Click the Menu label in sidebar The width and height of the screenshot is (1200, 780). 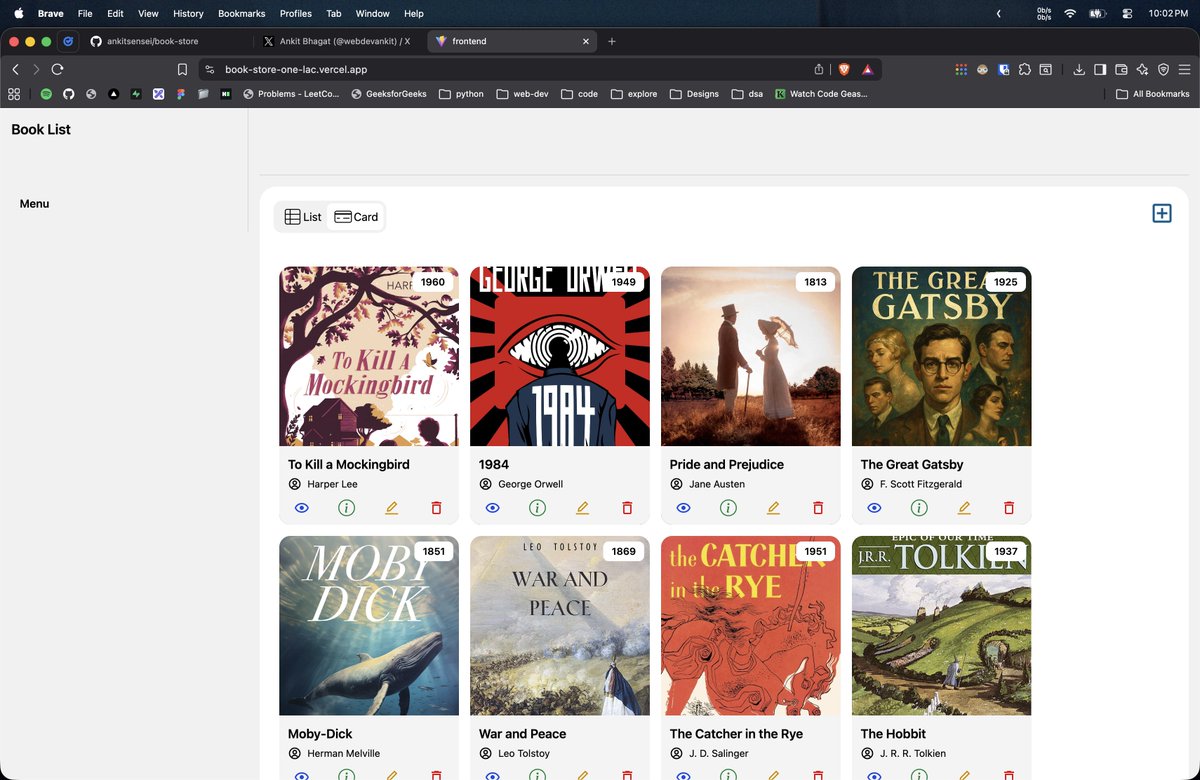point(34,204)
